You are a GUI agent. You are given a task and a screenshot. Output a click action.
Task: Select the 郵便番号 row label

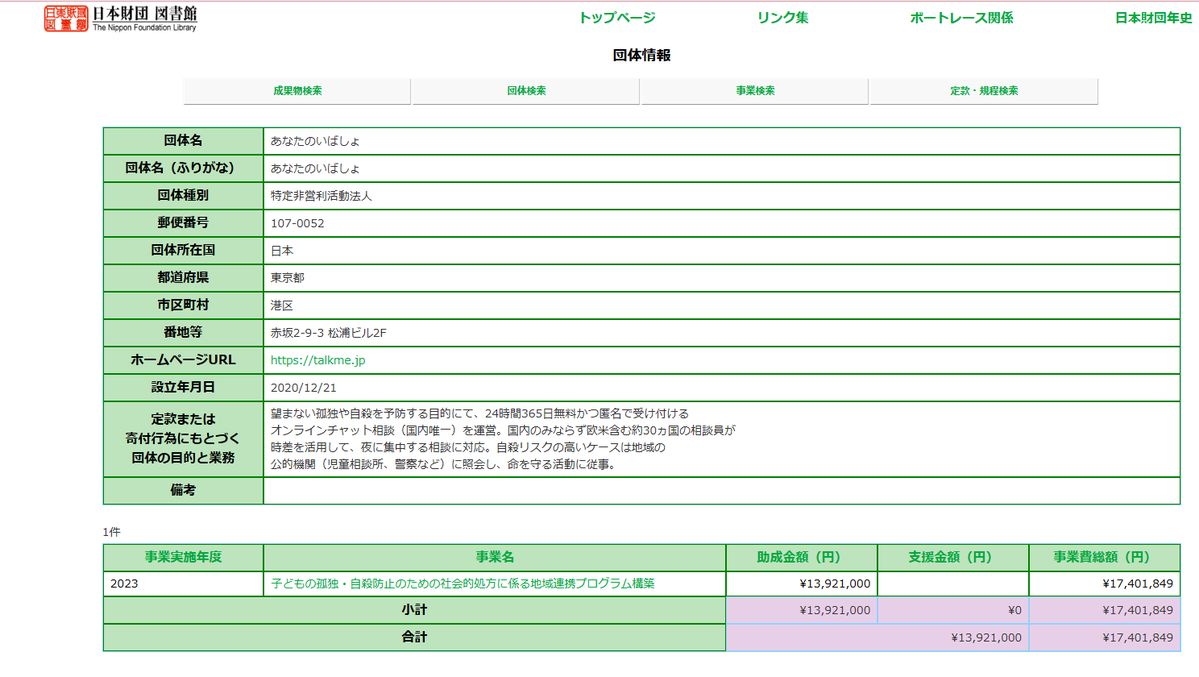pyautogui.click(x=184, y=223)
